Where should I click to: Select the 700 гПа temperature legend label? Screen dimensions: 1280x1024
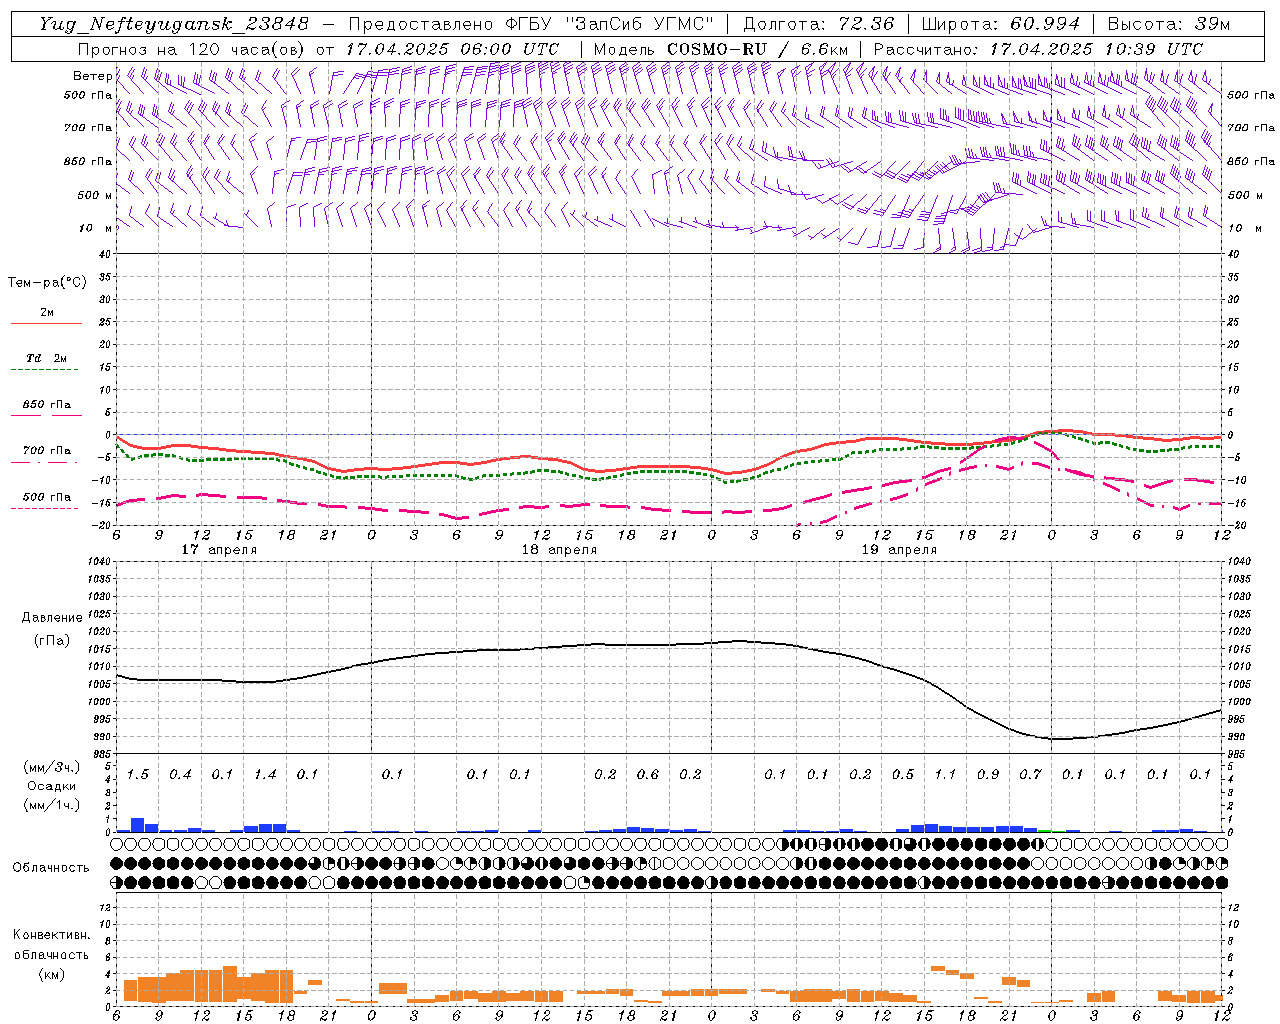47,451
